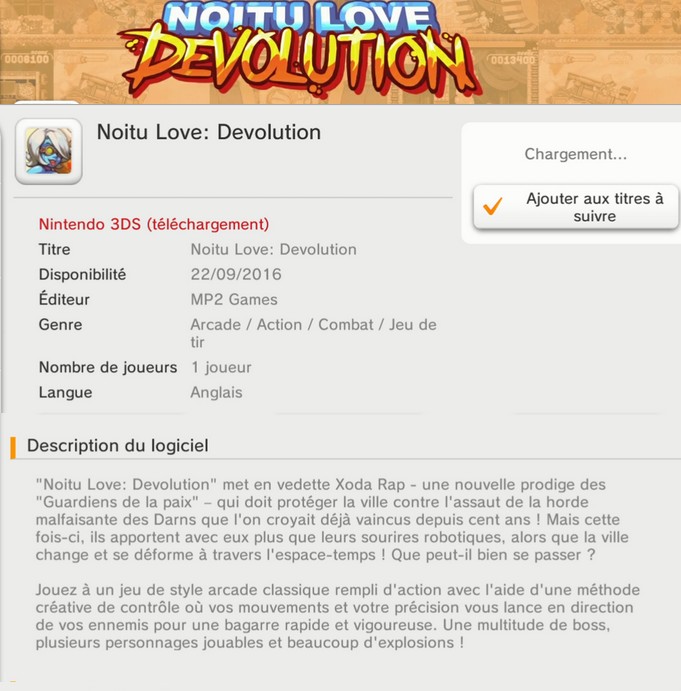Click the 0008100 score in the banner
Viewport: 681px width, 691px height.
pos(26,59)
